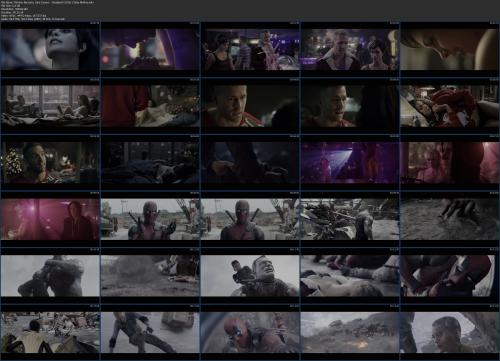Open thumbnail of hand clawing through dirt

coord(449,219)
